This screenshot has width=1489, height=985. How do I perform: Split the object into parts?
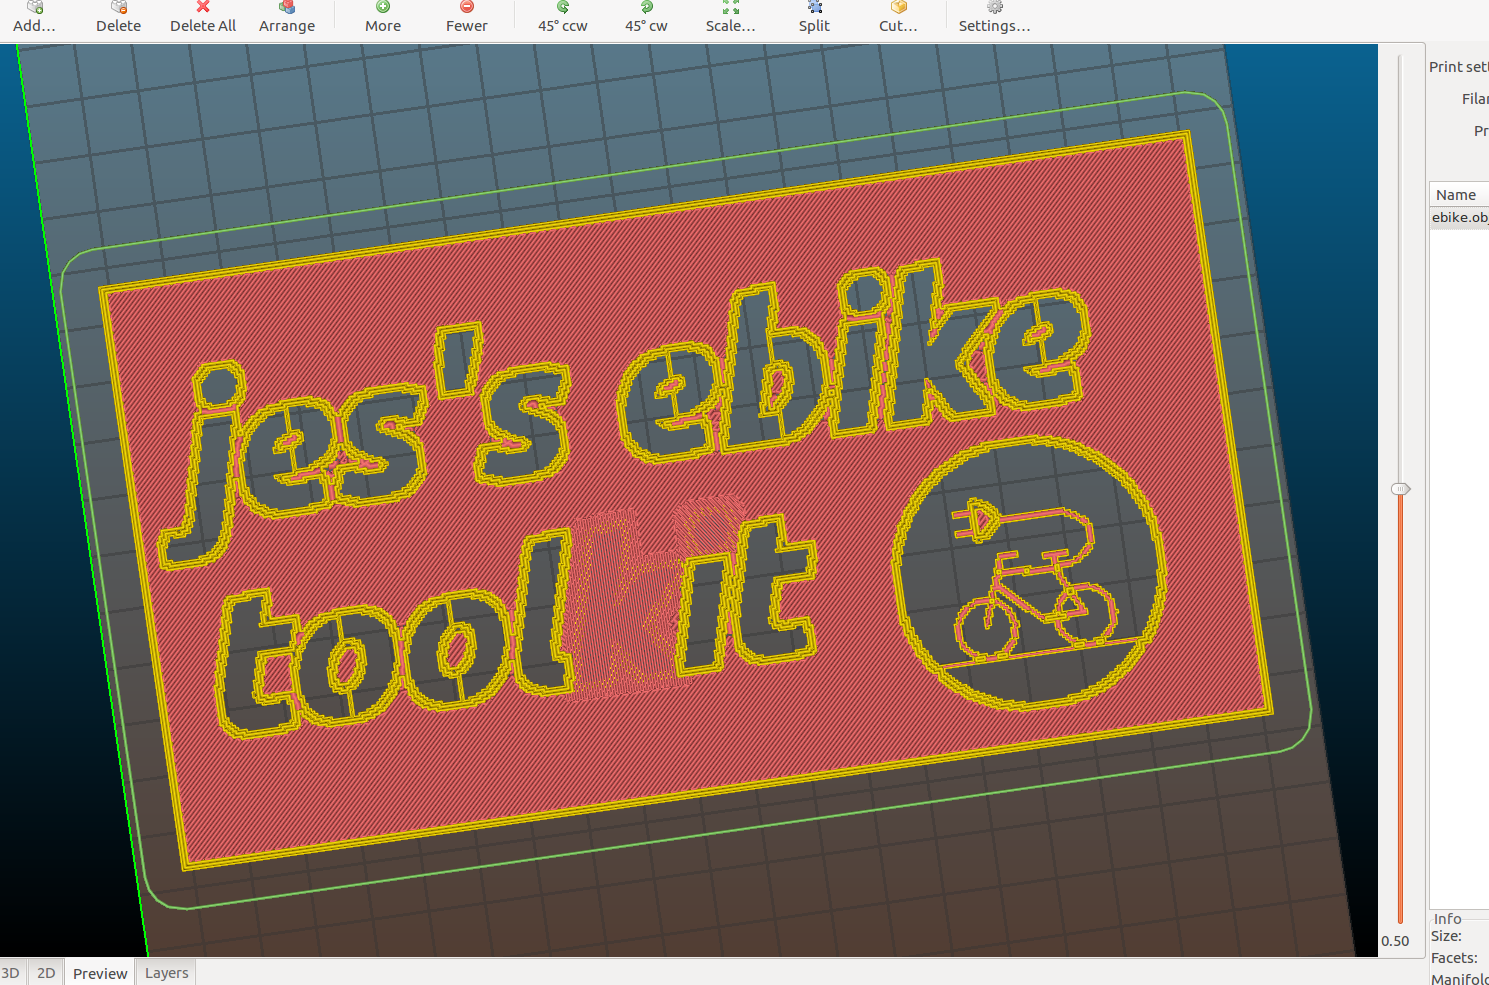coord(814,16)
